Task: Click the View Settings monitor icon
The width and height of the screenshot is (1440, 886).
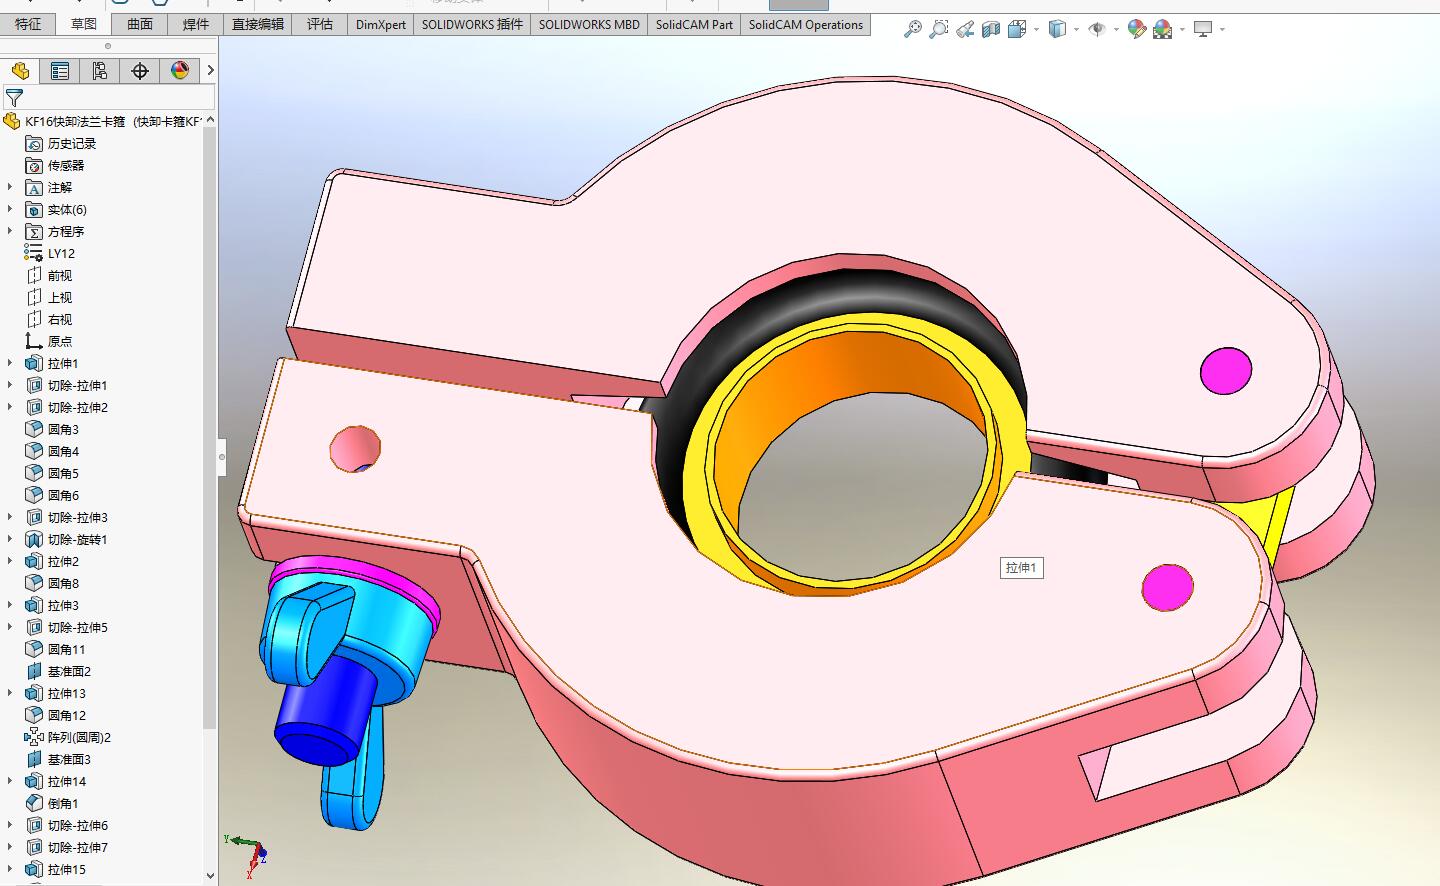Action: (1203, 30)
